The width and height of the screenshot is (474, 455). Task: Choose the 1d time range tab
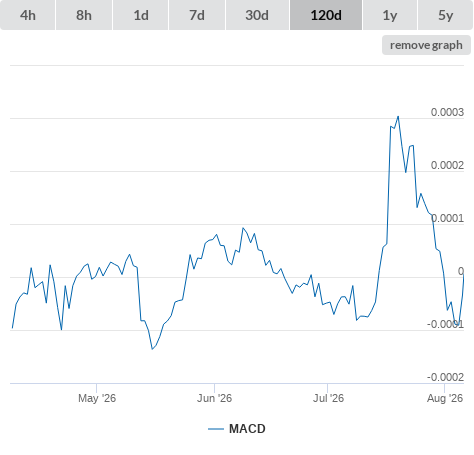(x=141, y=15)
